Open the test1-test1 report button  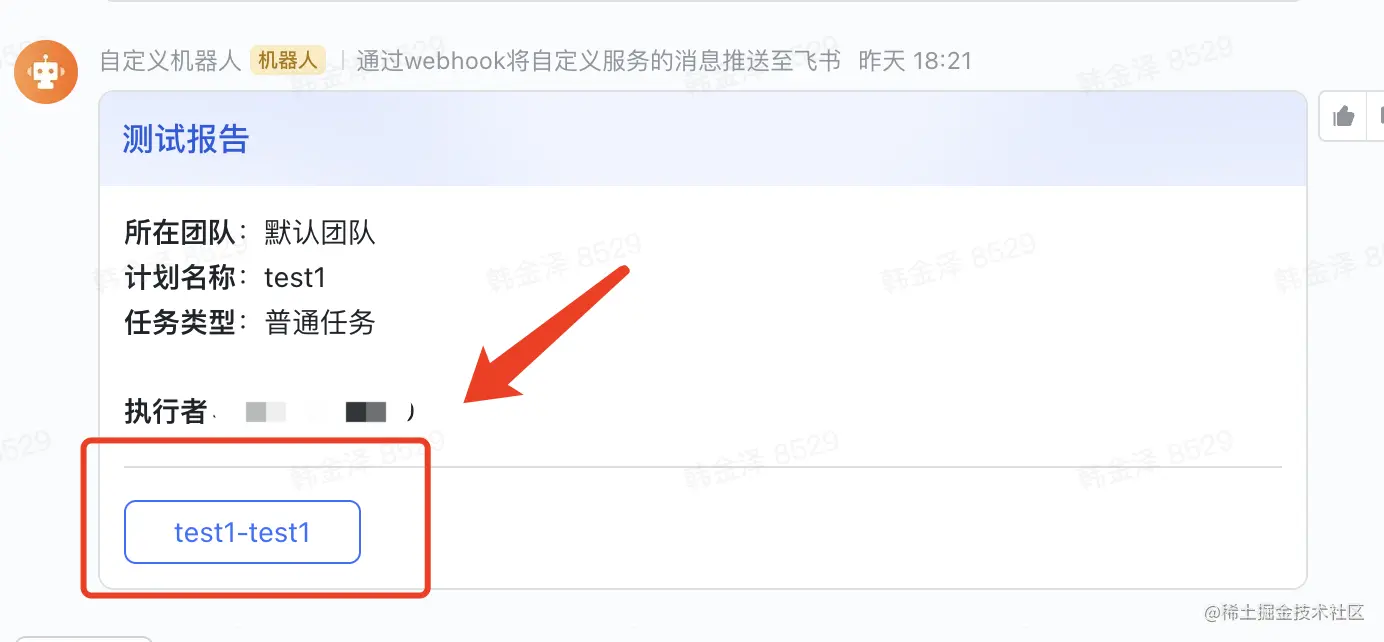pyautogui.click(x=242, y=532)
